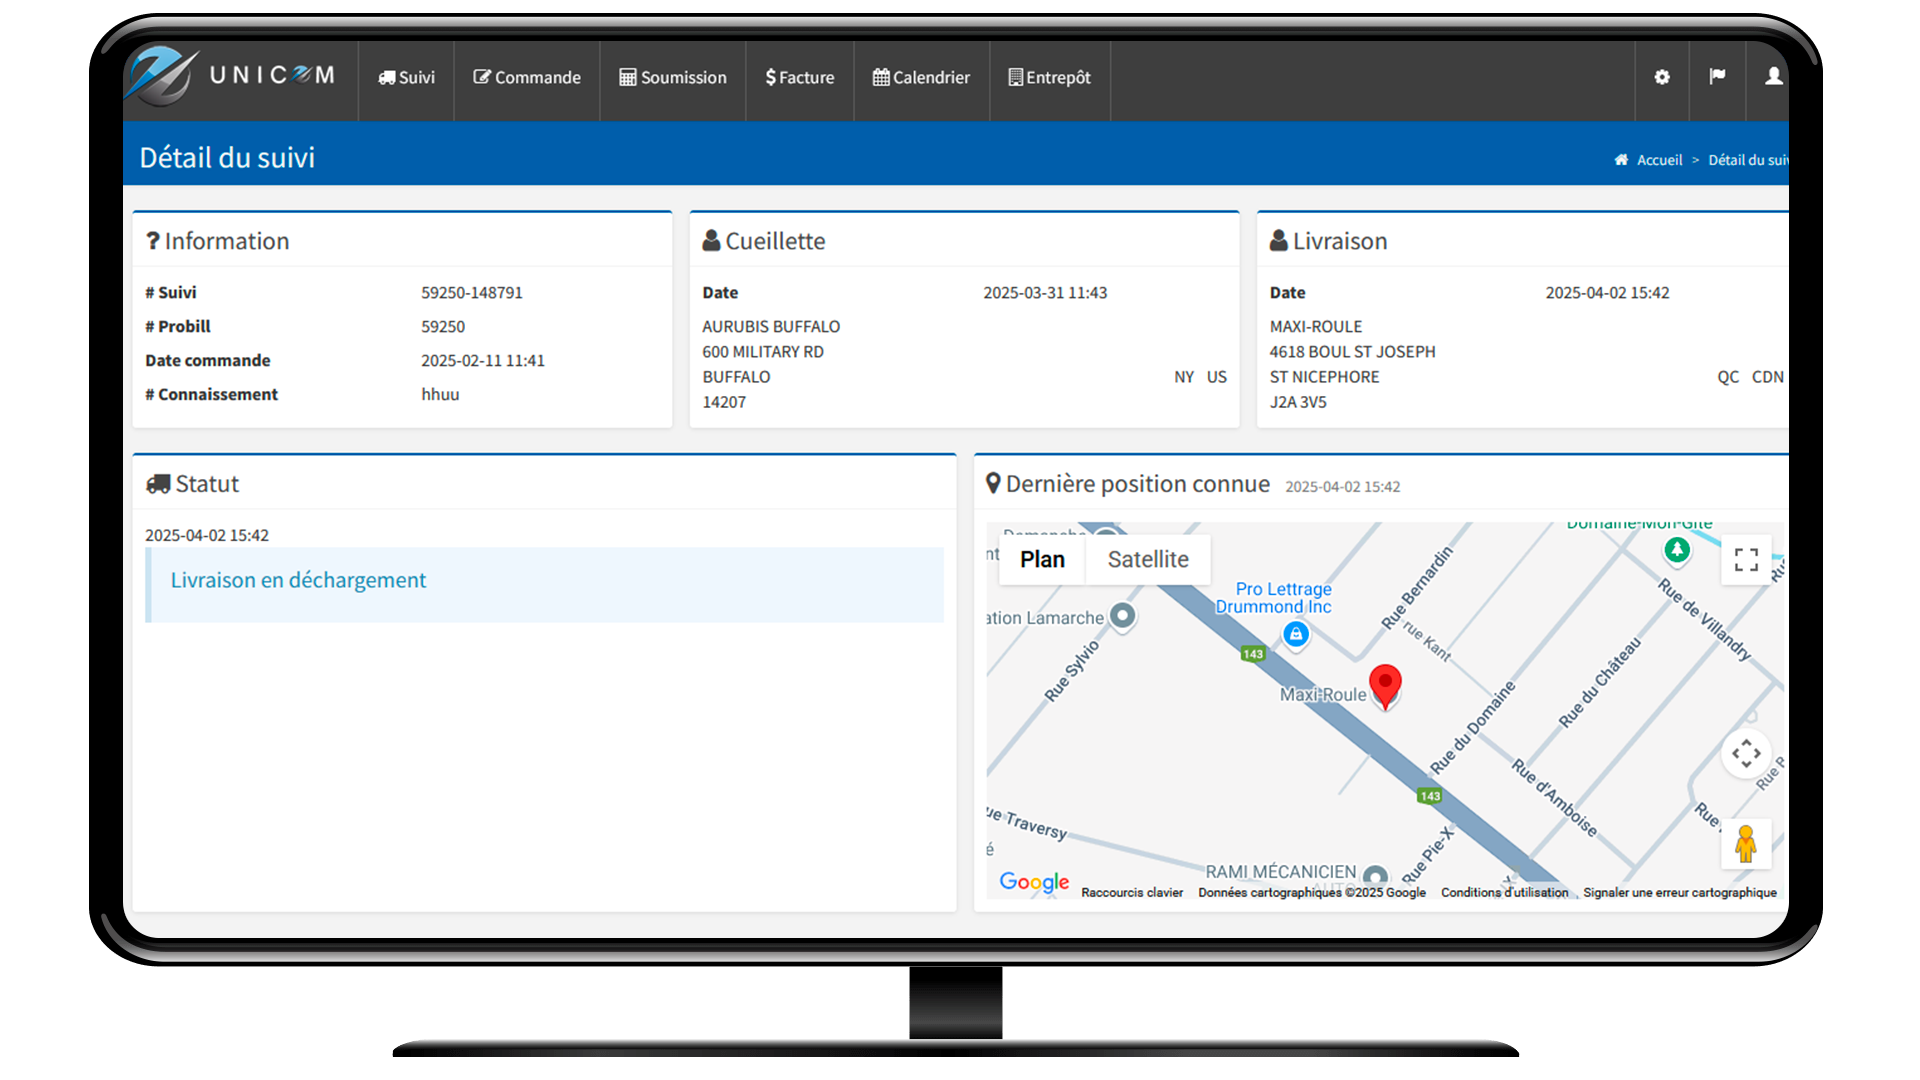Click RAMI MÉCANICIEN place marker
Viewport: 1920px width, 1080px height.
(x=1376, y=875)
